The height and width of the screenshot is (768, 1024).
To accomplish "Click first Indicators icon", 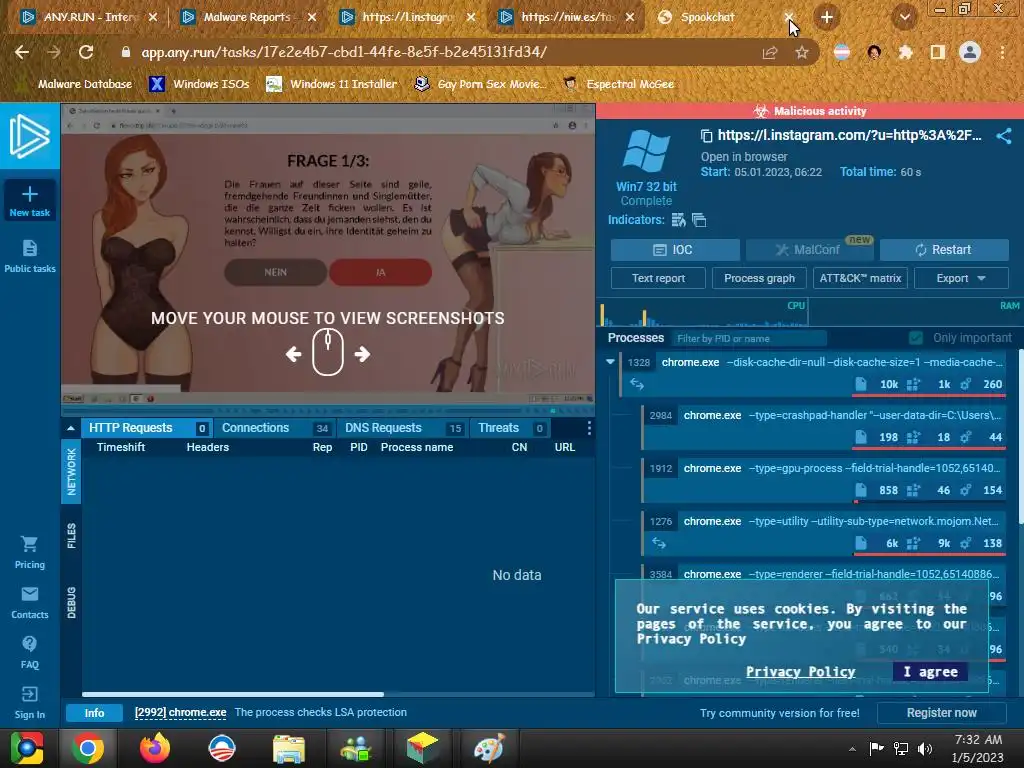I will [x=679, y=220].
